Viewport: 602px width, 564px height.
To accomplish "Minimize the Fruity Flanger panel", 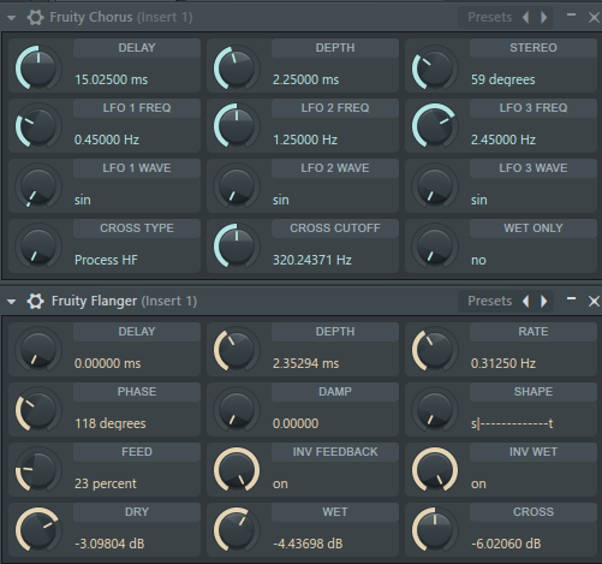I will point(571,299).
